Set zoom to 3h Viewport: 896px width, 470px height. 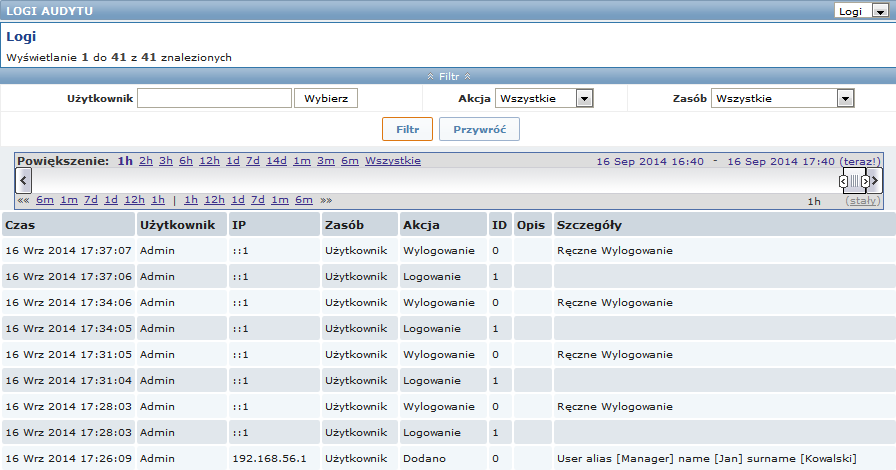click(x=166, y=161)
